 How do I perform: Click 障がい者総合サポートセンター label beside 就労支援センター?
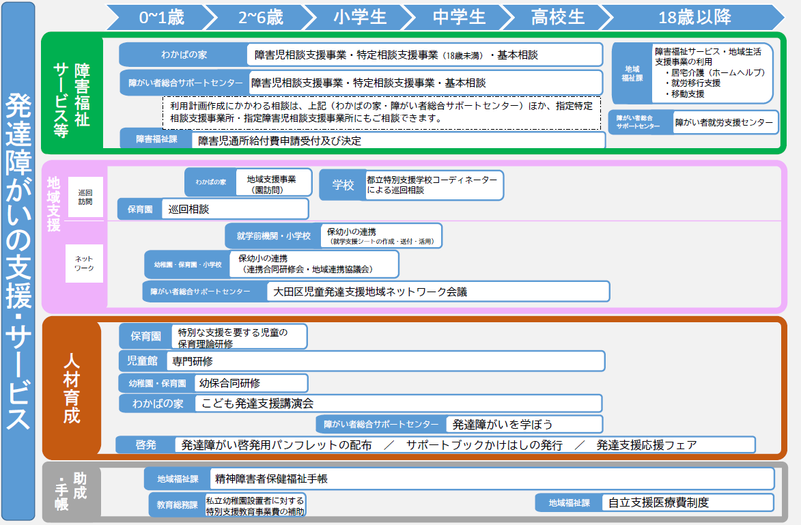pos(641,123)
